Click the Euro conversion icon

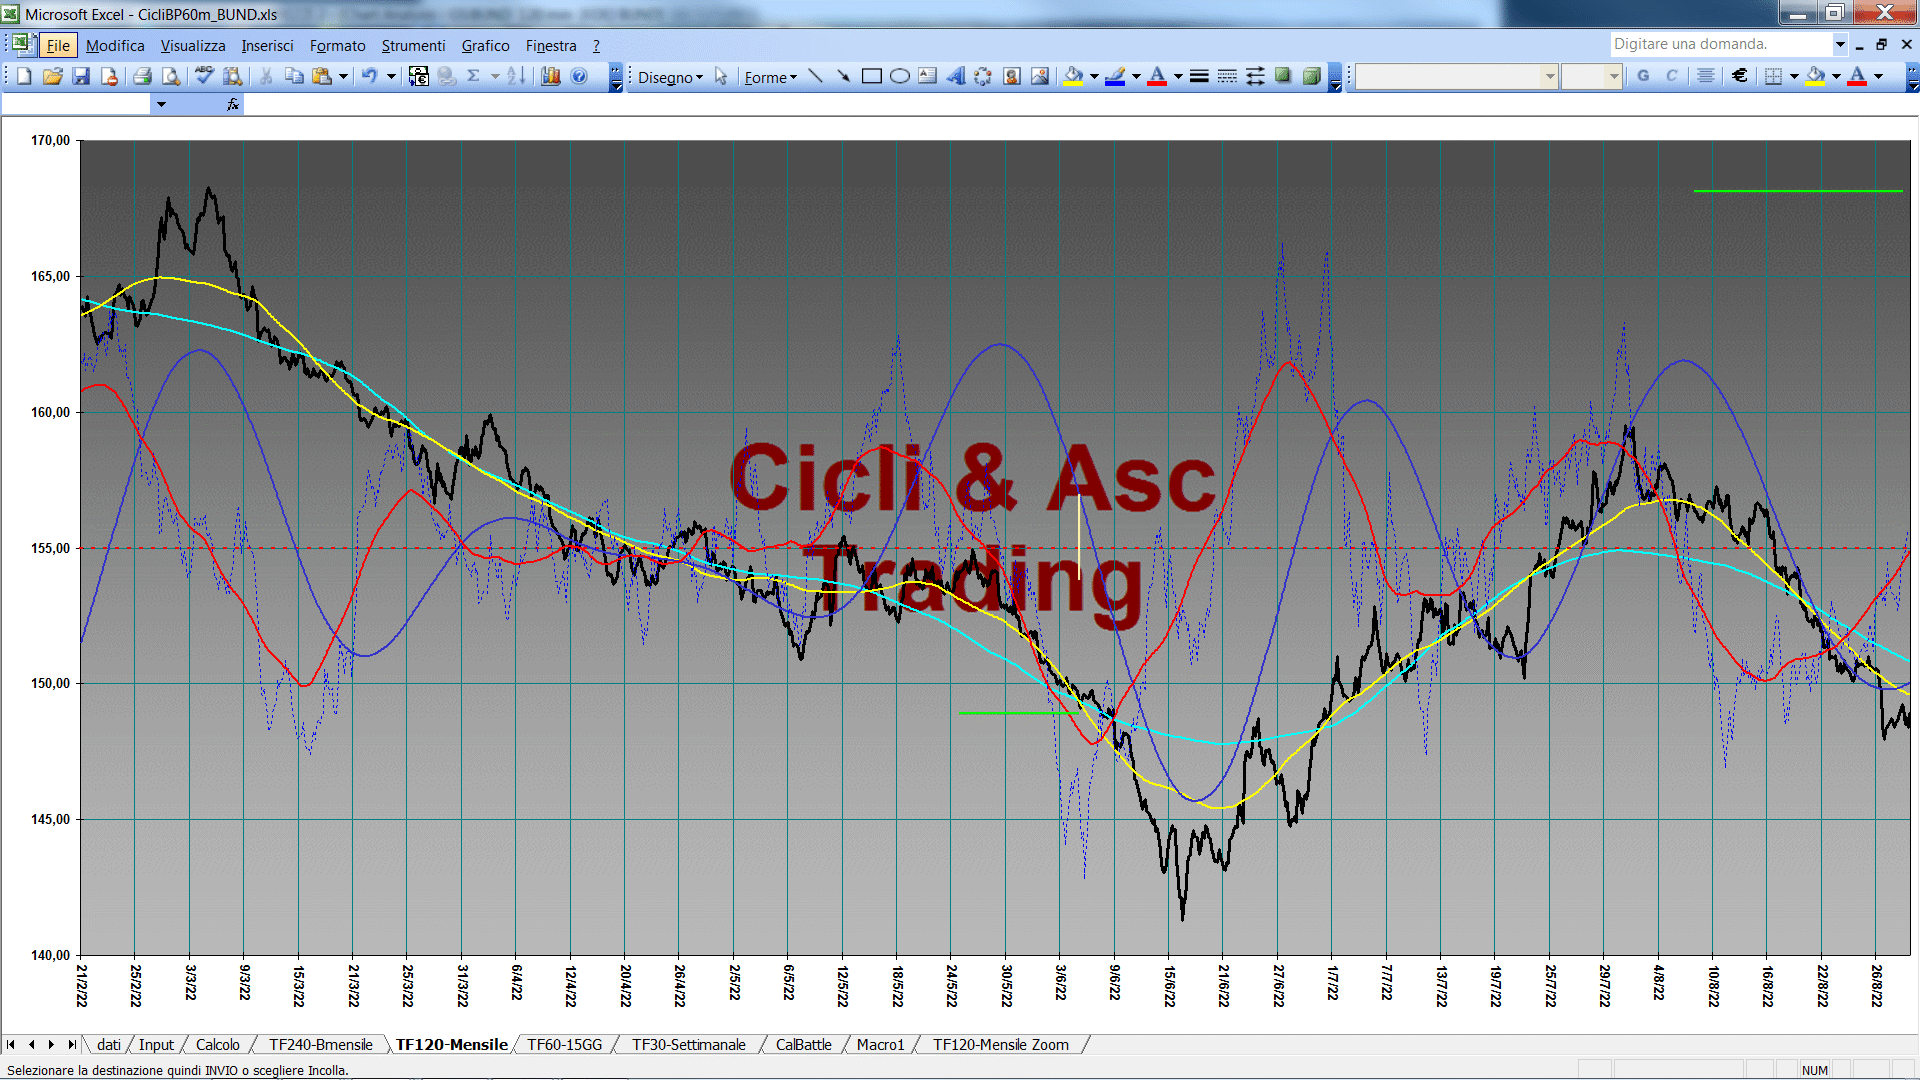point(419,76)
